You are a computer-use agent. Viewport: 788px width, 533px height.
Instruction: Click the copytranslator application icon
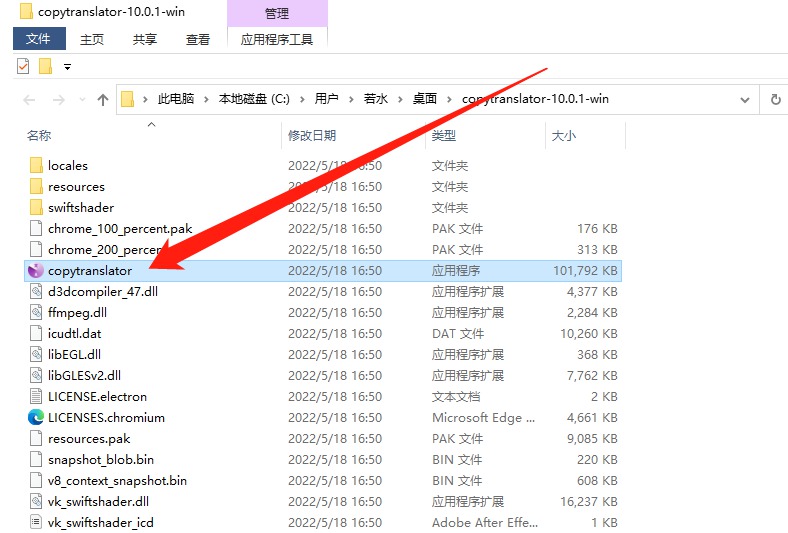coord(36,271)
